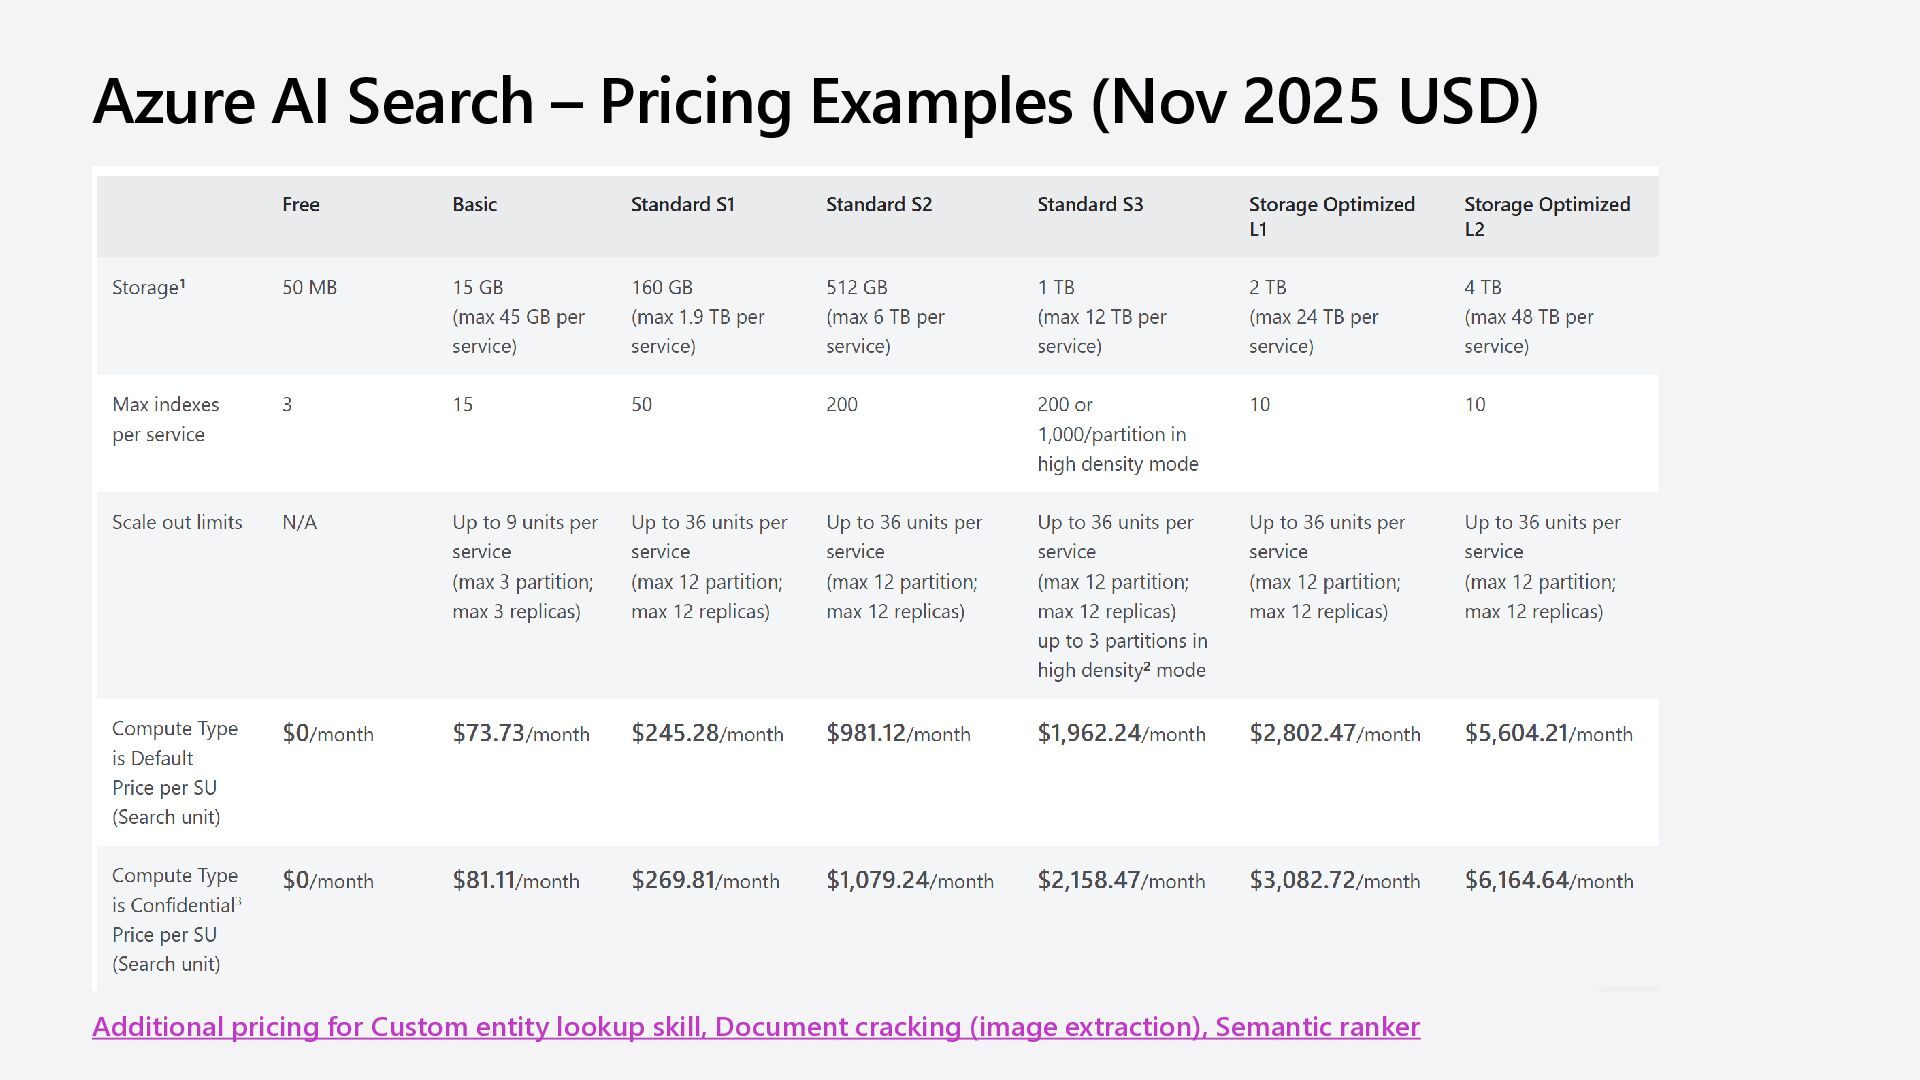Click the $245.28/month Standard S1 price
Image resolution: width=1920 pixels, height=1080 pixels.
click(706, 733)
